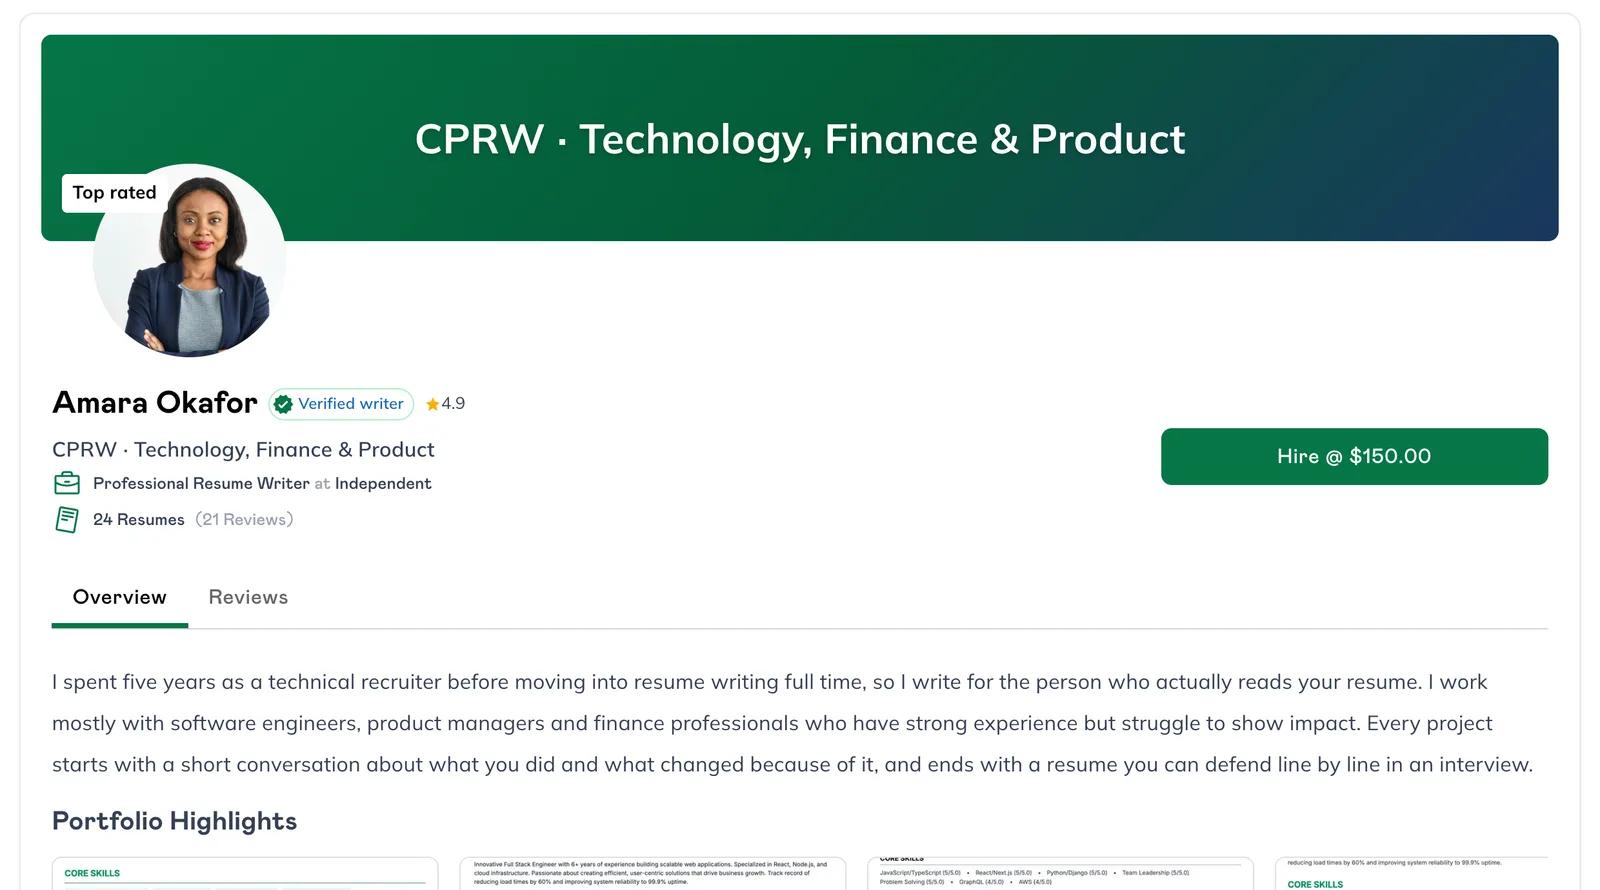This screenshot has height=890, width=1600.
Task: Select the Overview tab
Action: click(120, 597)
